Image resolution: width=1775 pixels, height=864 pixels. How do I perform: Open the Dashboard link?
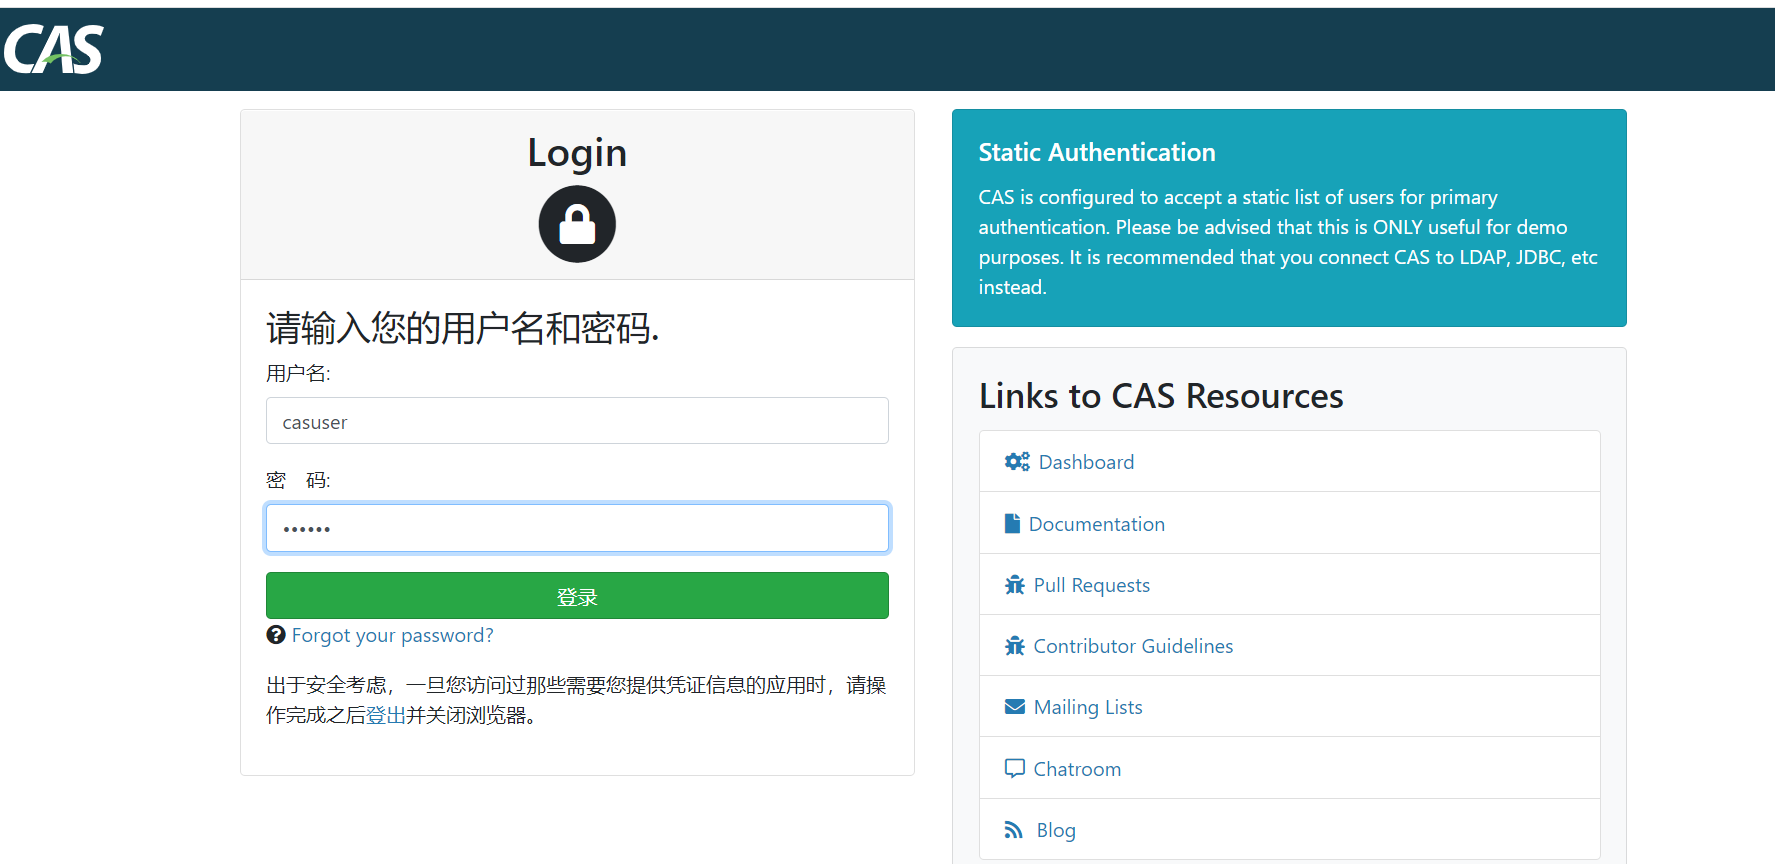click(1086, 462)
